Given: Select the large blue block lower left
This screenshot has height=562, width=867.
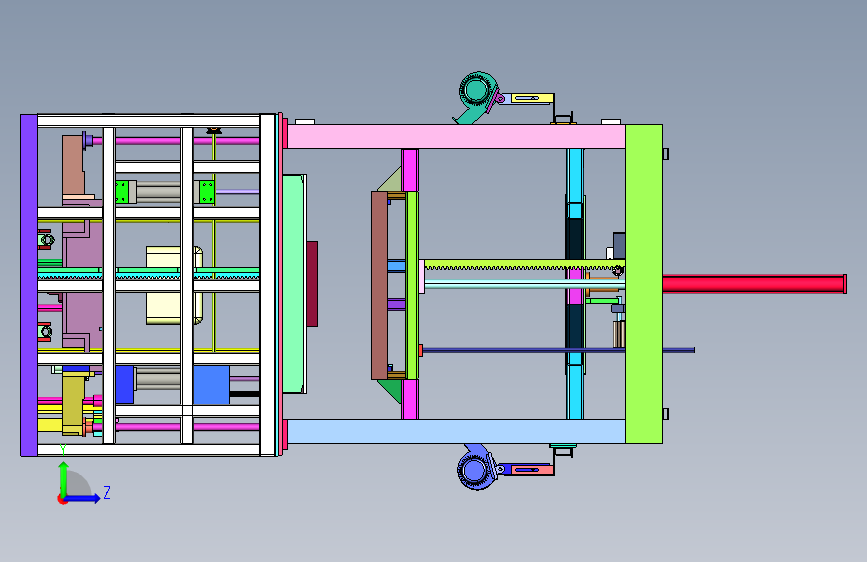Looking at the screenshot, I should point(211,384).
